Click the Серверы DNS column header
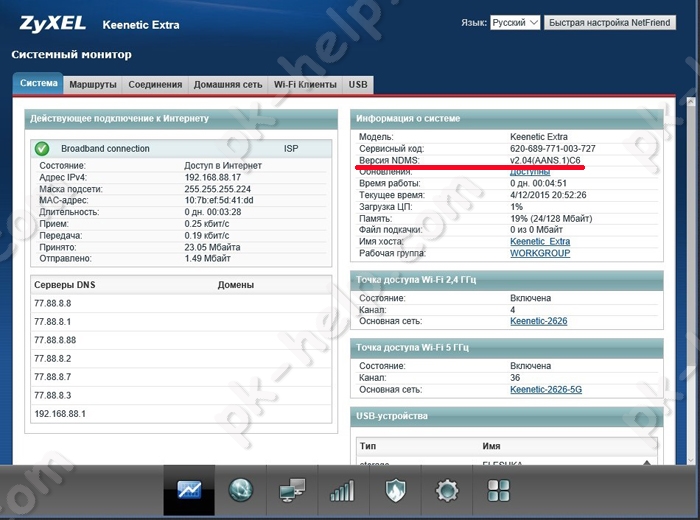This screenshot has width=700, height=520. coord(65,285)
